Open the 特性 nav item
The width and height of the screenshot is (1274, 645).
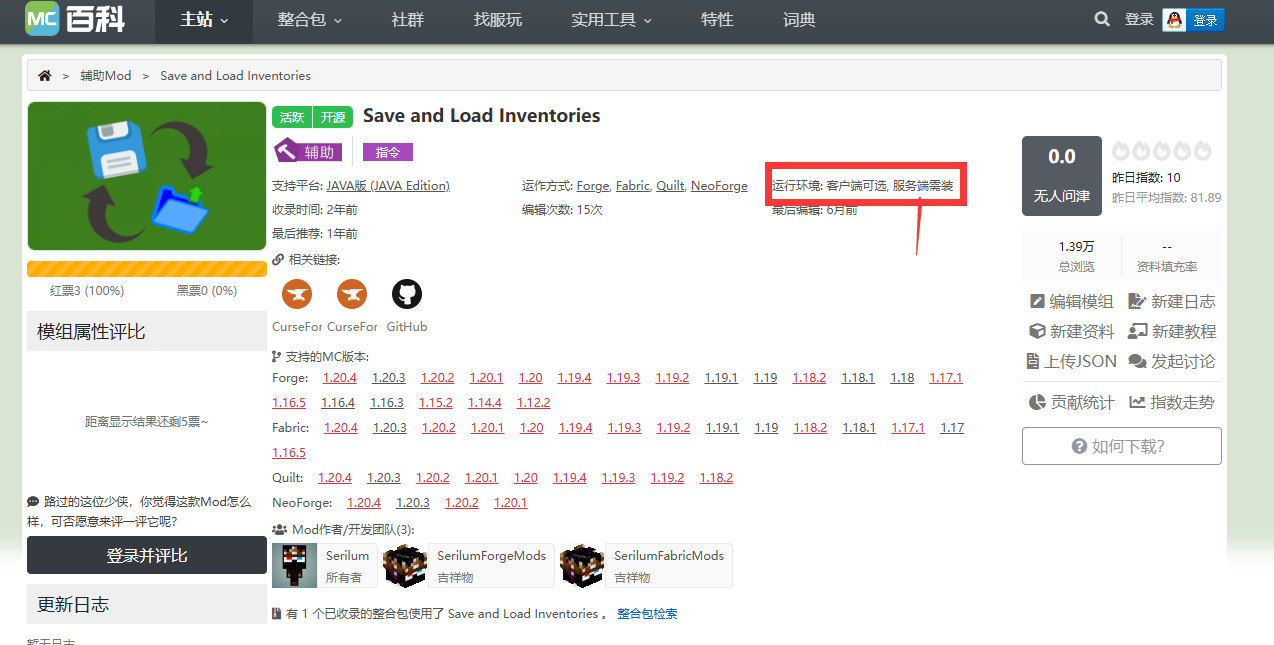pyautogui.click(x=717, y=20)
